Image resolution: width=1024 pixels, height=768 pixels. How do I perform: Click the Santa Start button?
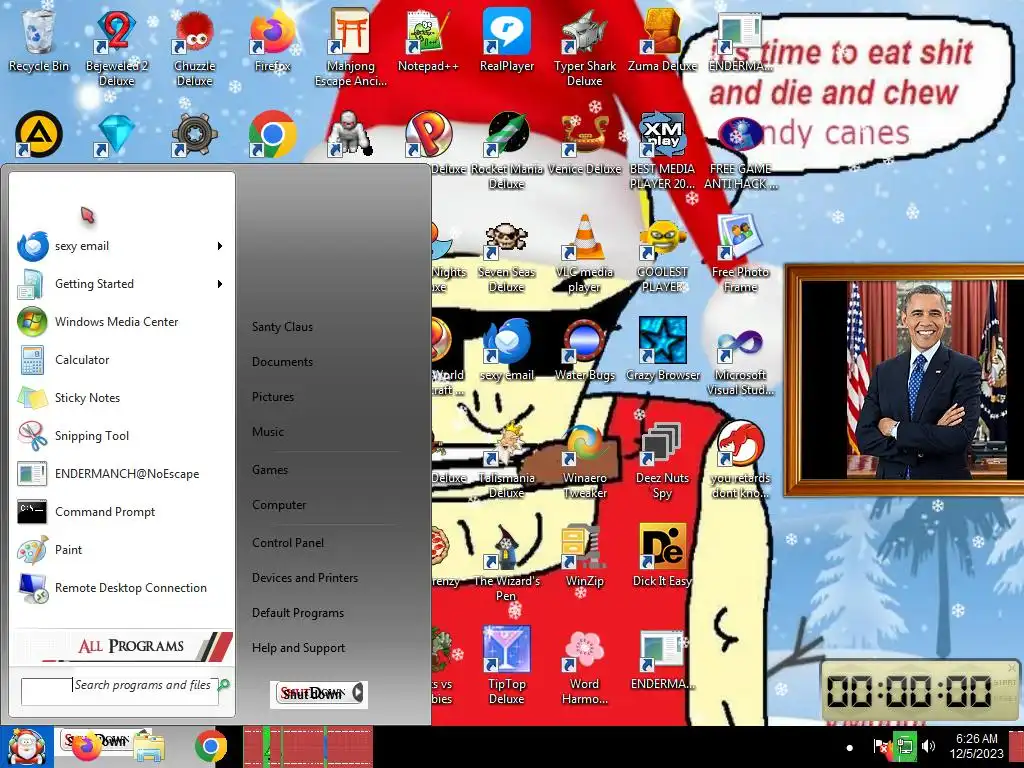point(26,747)
